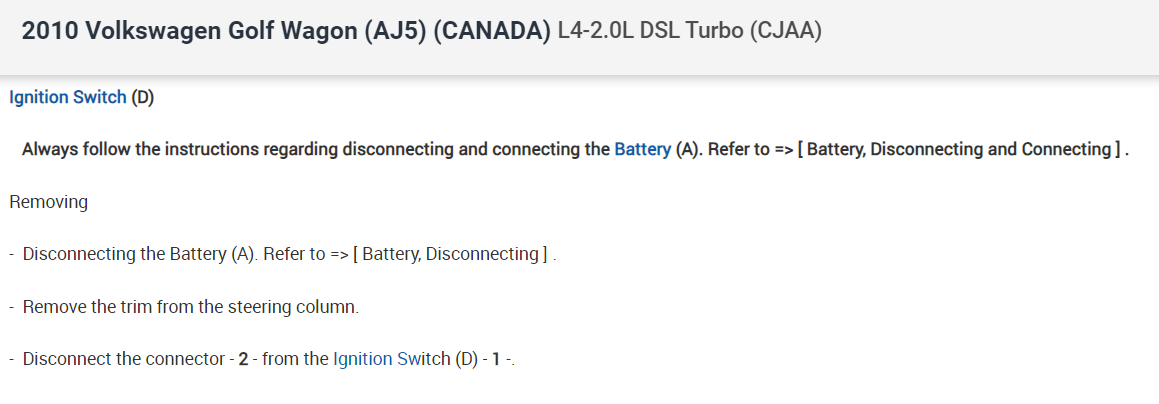
Task: Click the (A) after the blue Battery link
Action: click(687, 149)
